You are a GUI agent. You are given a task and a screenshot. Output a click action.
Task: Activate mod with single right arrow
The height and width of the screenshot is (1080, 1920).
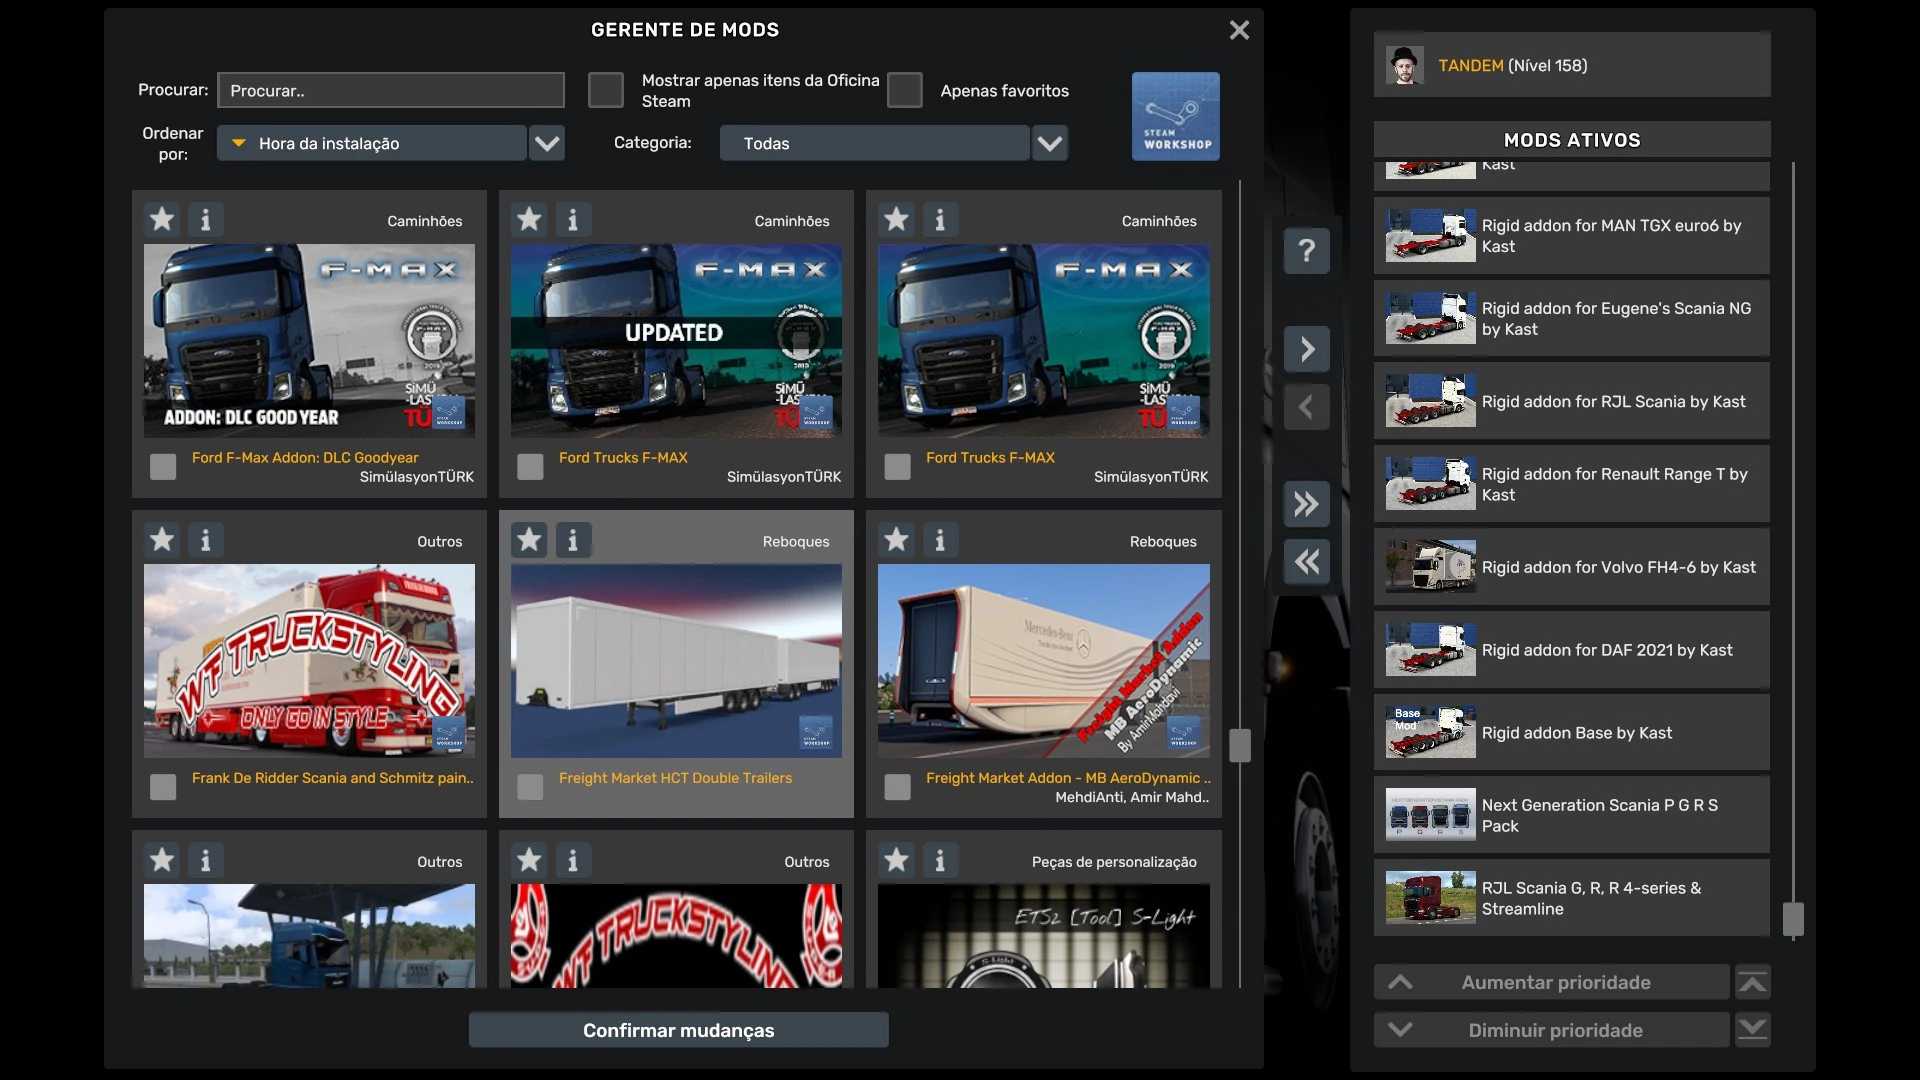point(1306,349)
